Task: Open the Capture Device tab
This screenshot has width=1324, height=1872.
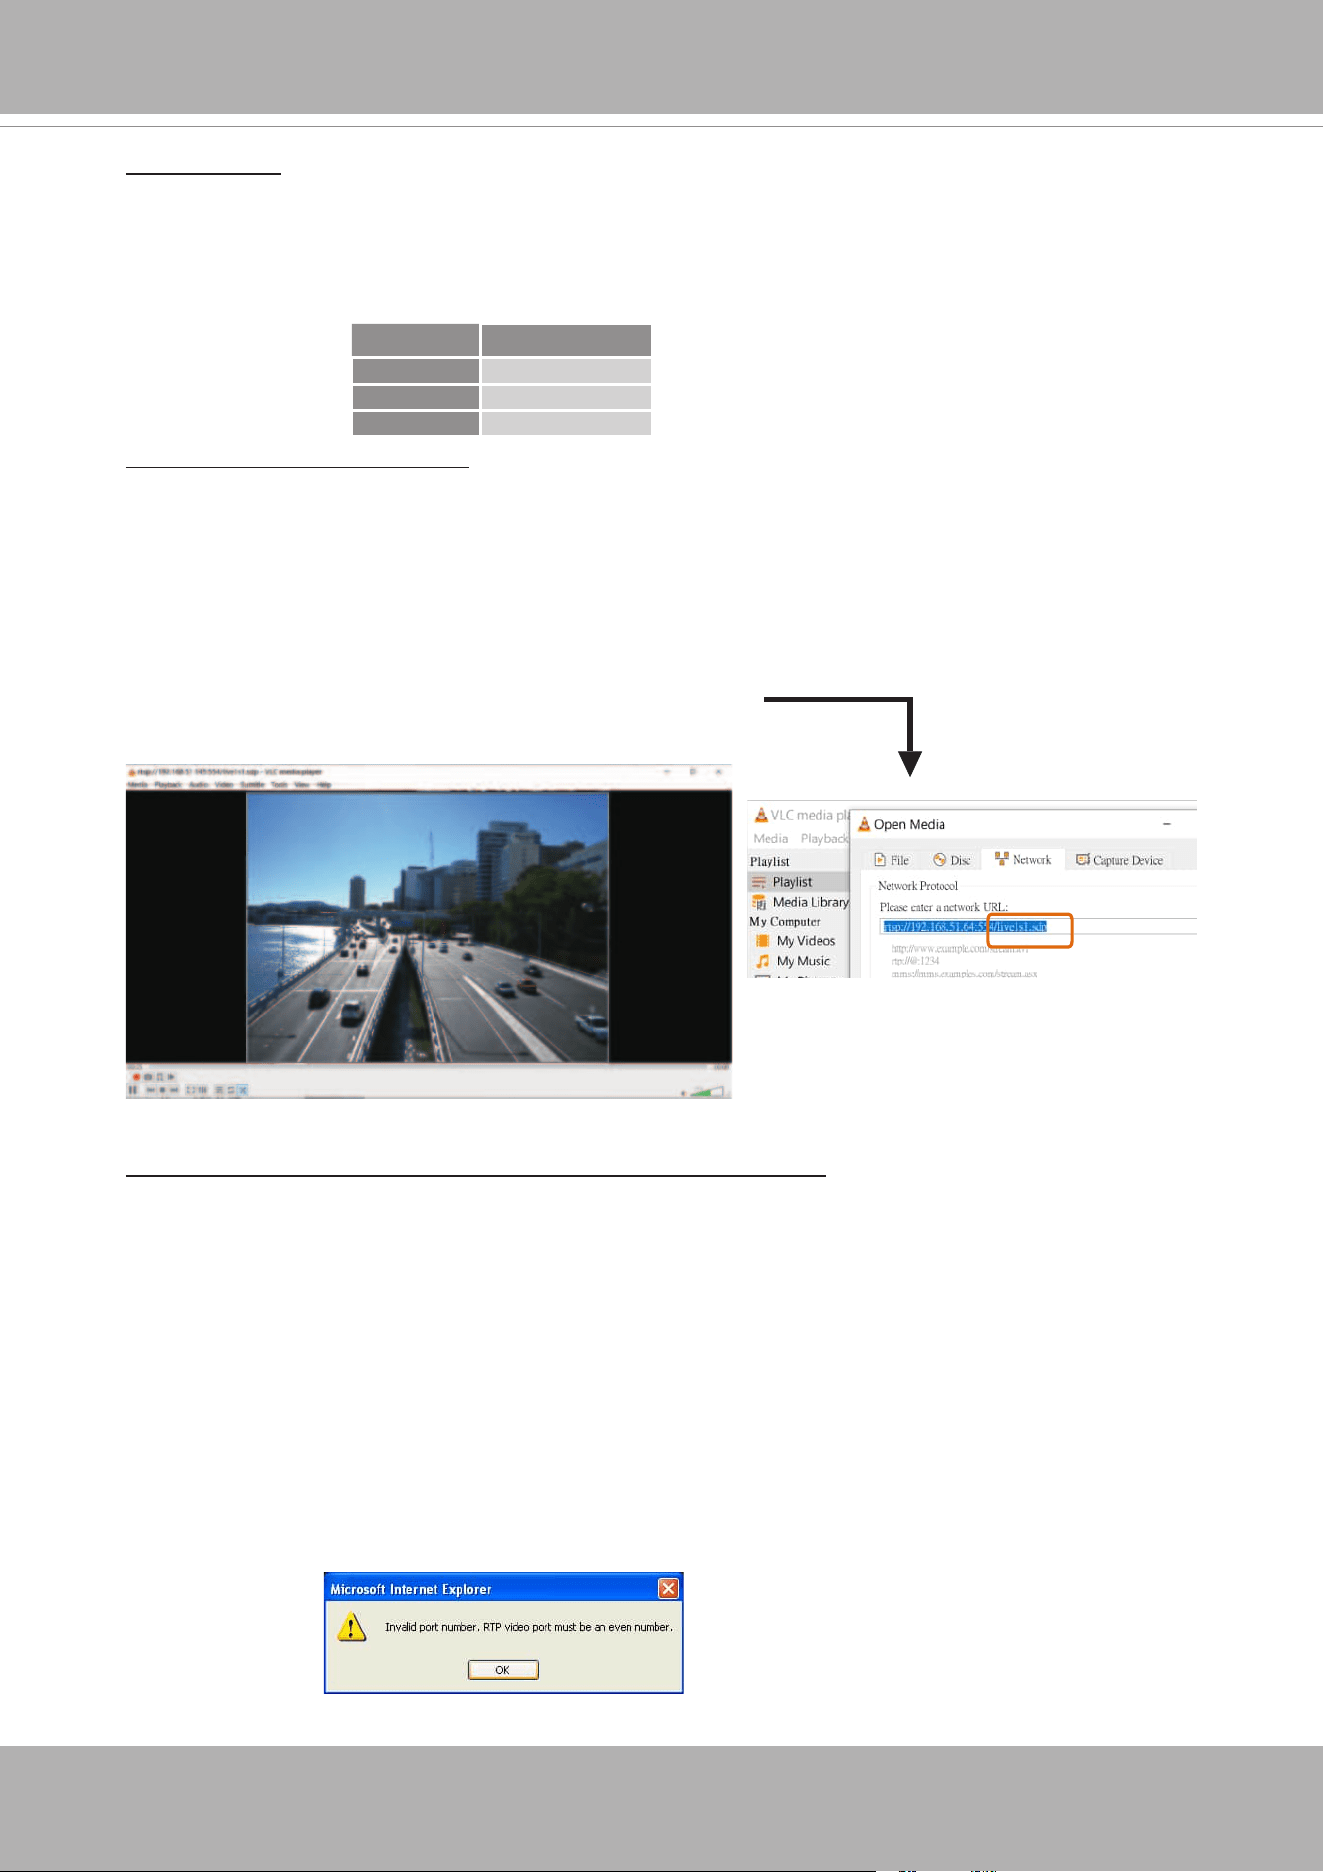Action: pyautogui.click(x=1119, y=860)
